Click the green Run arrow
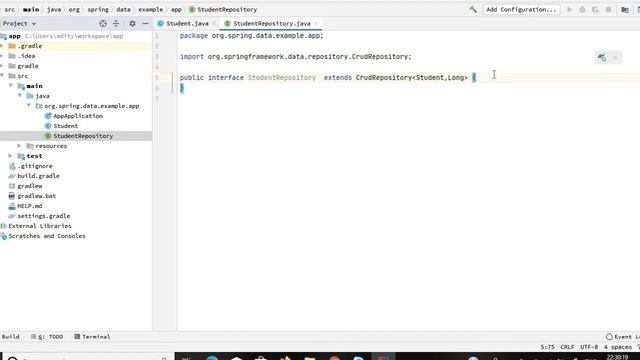The image size is (640, 360). point(569,9)
